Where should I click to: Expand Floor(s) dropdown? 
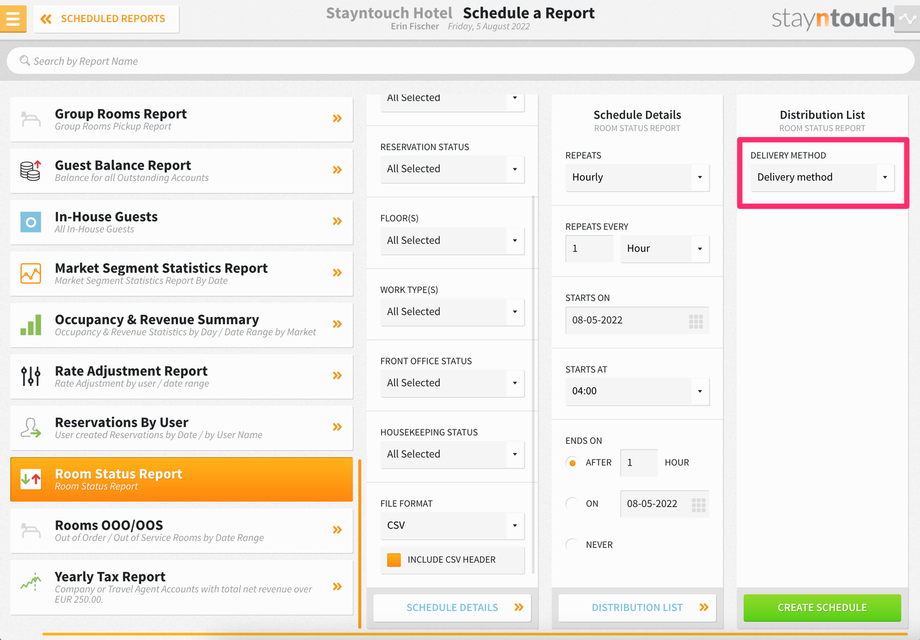(x=452, y=241)
